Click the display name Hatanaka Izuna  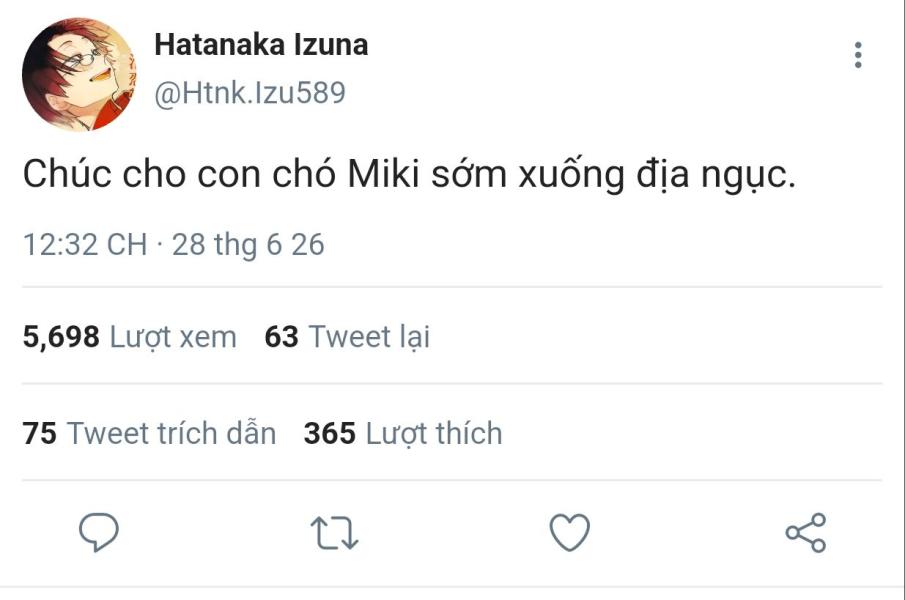261,45
